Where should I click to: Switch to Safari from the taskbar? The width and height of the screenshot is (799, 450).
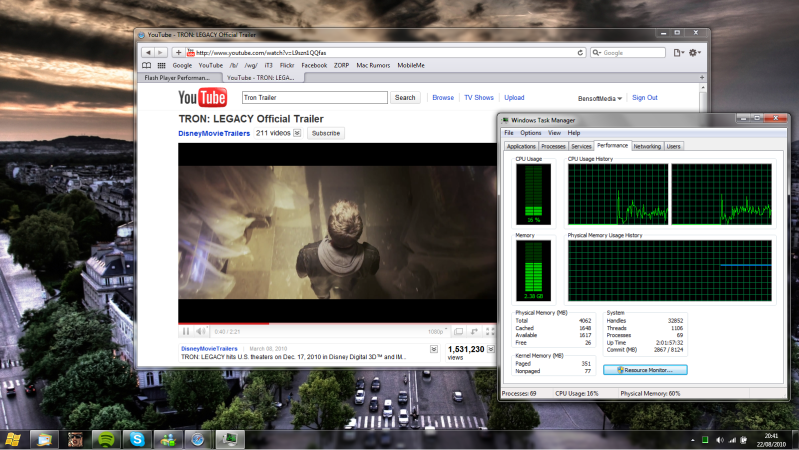pos(198,439)
